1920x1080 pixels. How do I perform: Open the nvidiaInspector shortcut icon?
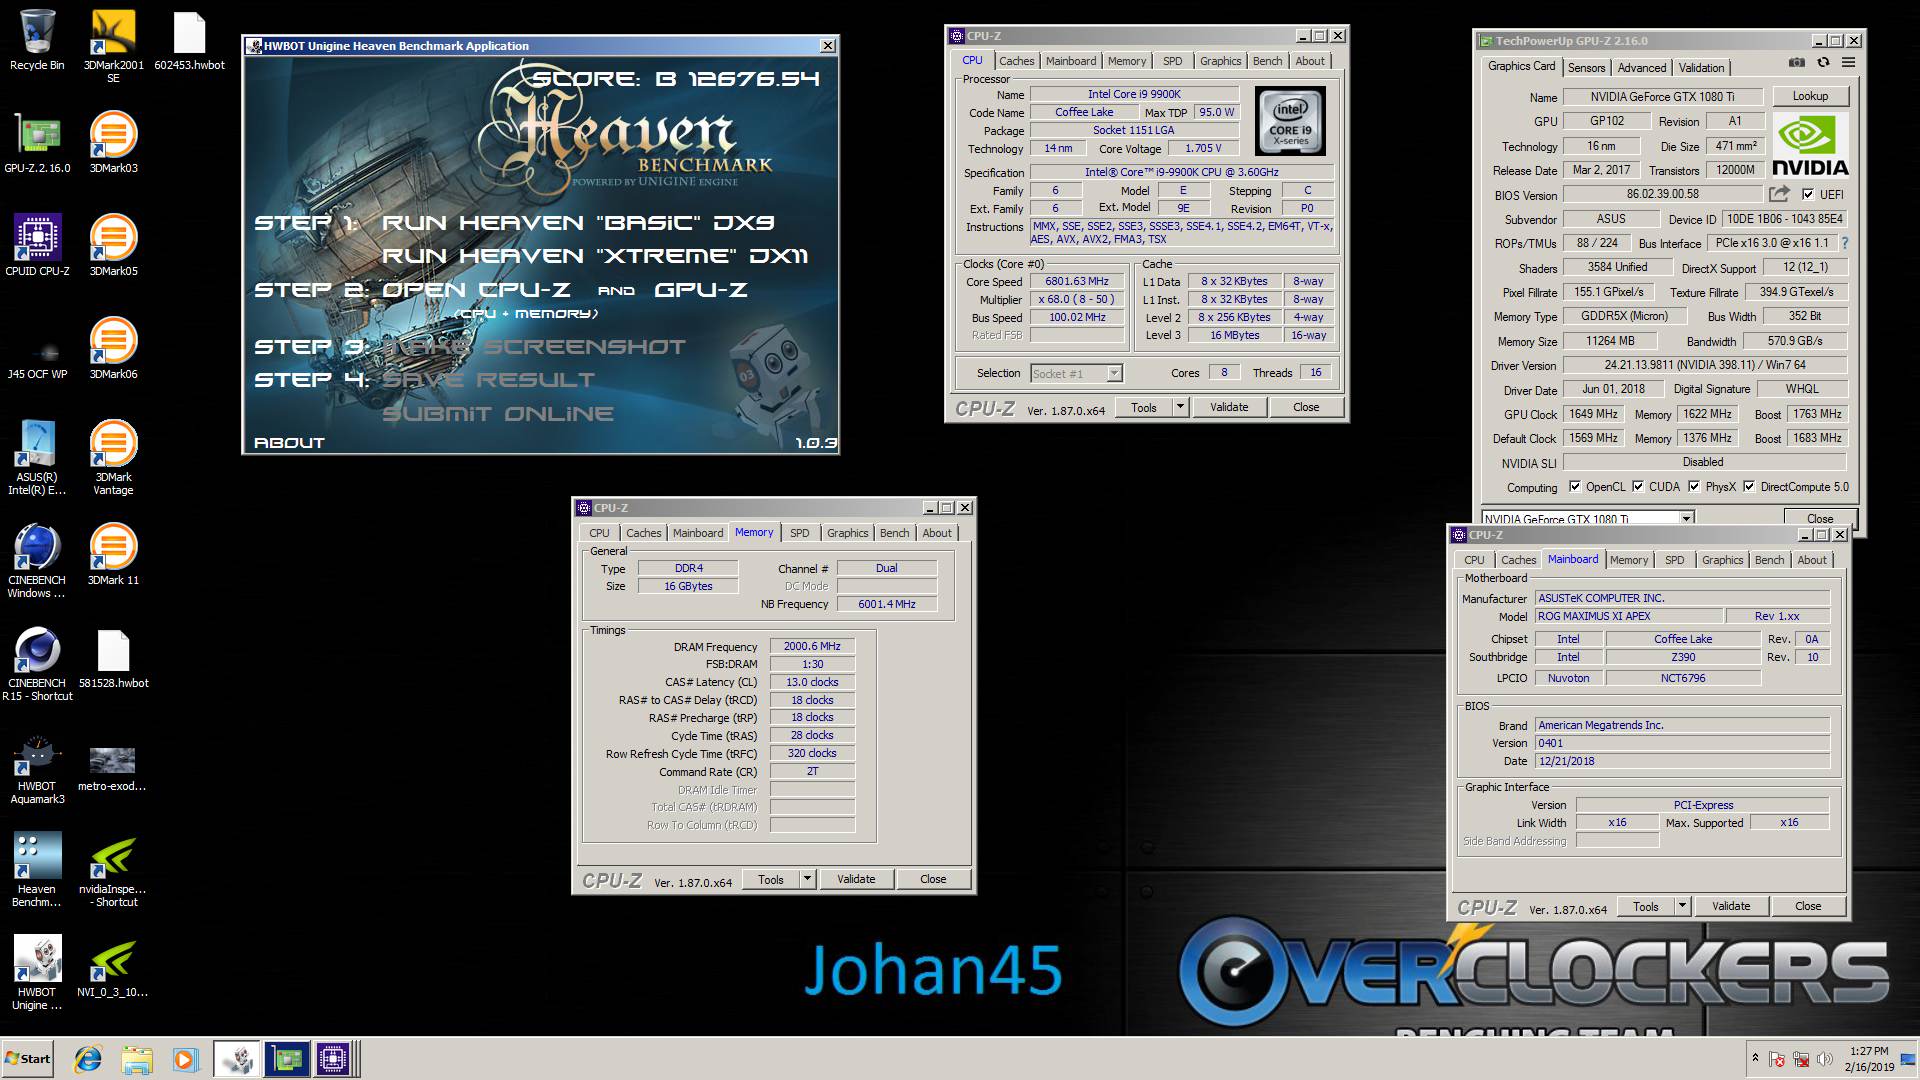[x=113, y=870]
